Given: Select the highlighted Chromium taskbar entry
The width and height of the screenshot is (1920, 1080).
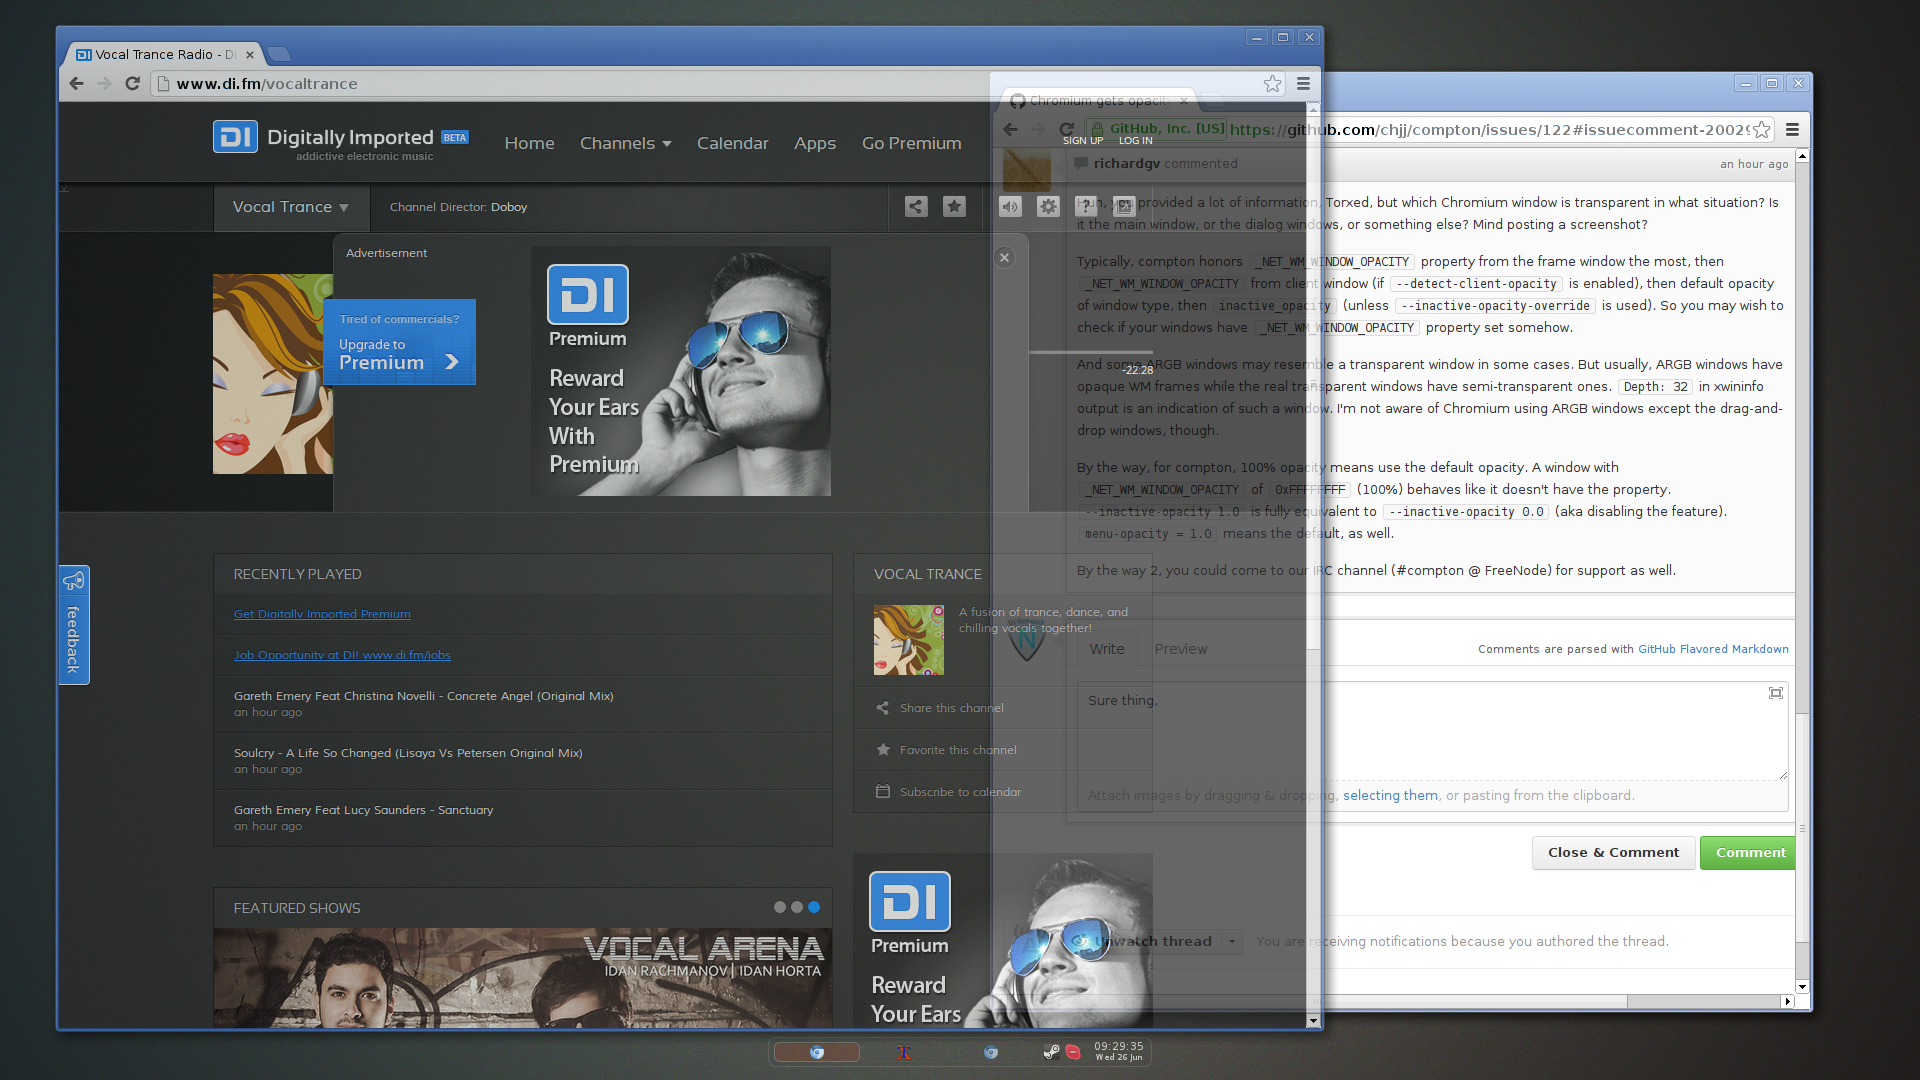Looking at the screenshot, I should point(817,1052).
